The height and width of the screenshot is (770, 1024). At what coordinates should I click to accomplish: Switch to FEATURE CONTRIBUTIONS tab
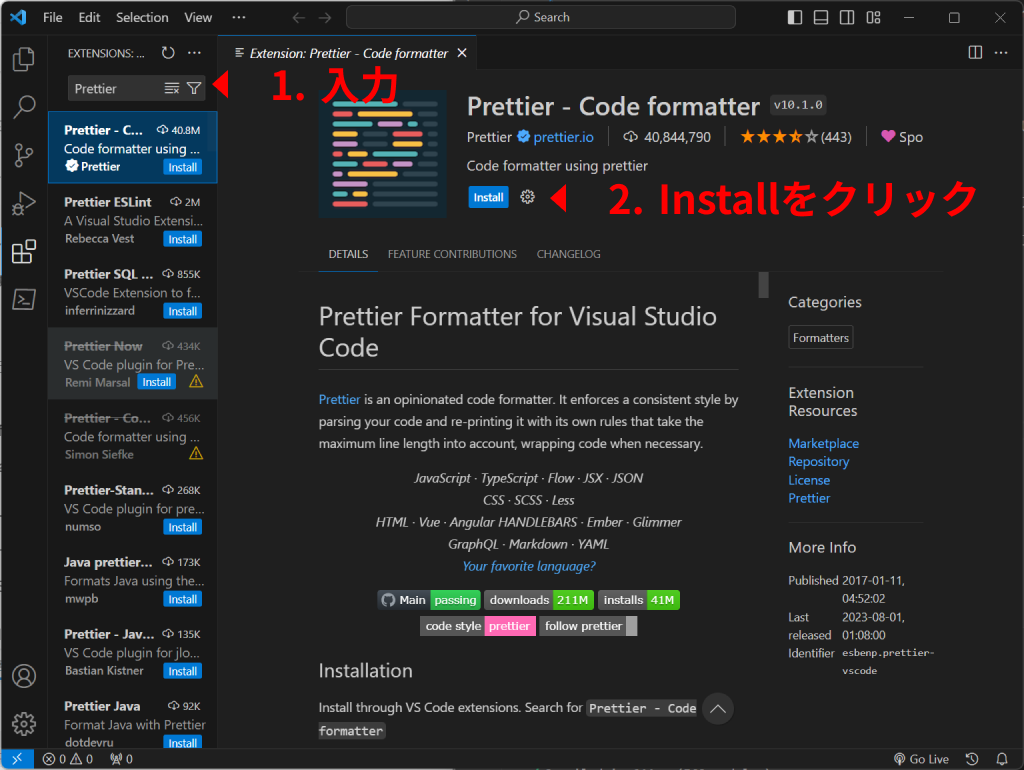tap(452, 254)
